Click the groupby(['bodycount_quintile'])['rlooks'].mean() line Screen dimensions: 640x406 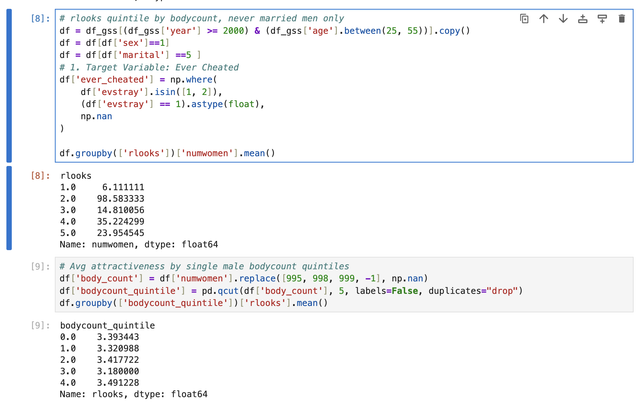pyautogui.click(x=193, y=303)
